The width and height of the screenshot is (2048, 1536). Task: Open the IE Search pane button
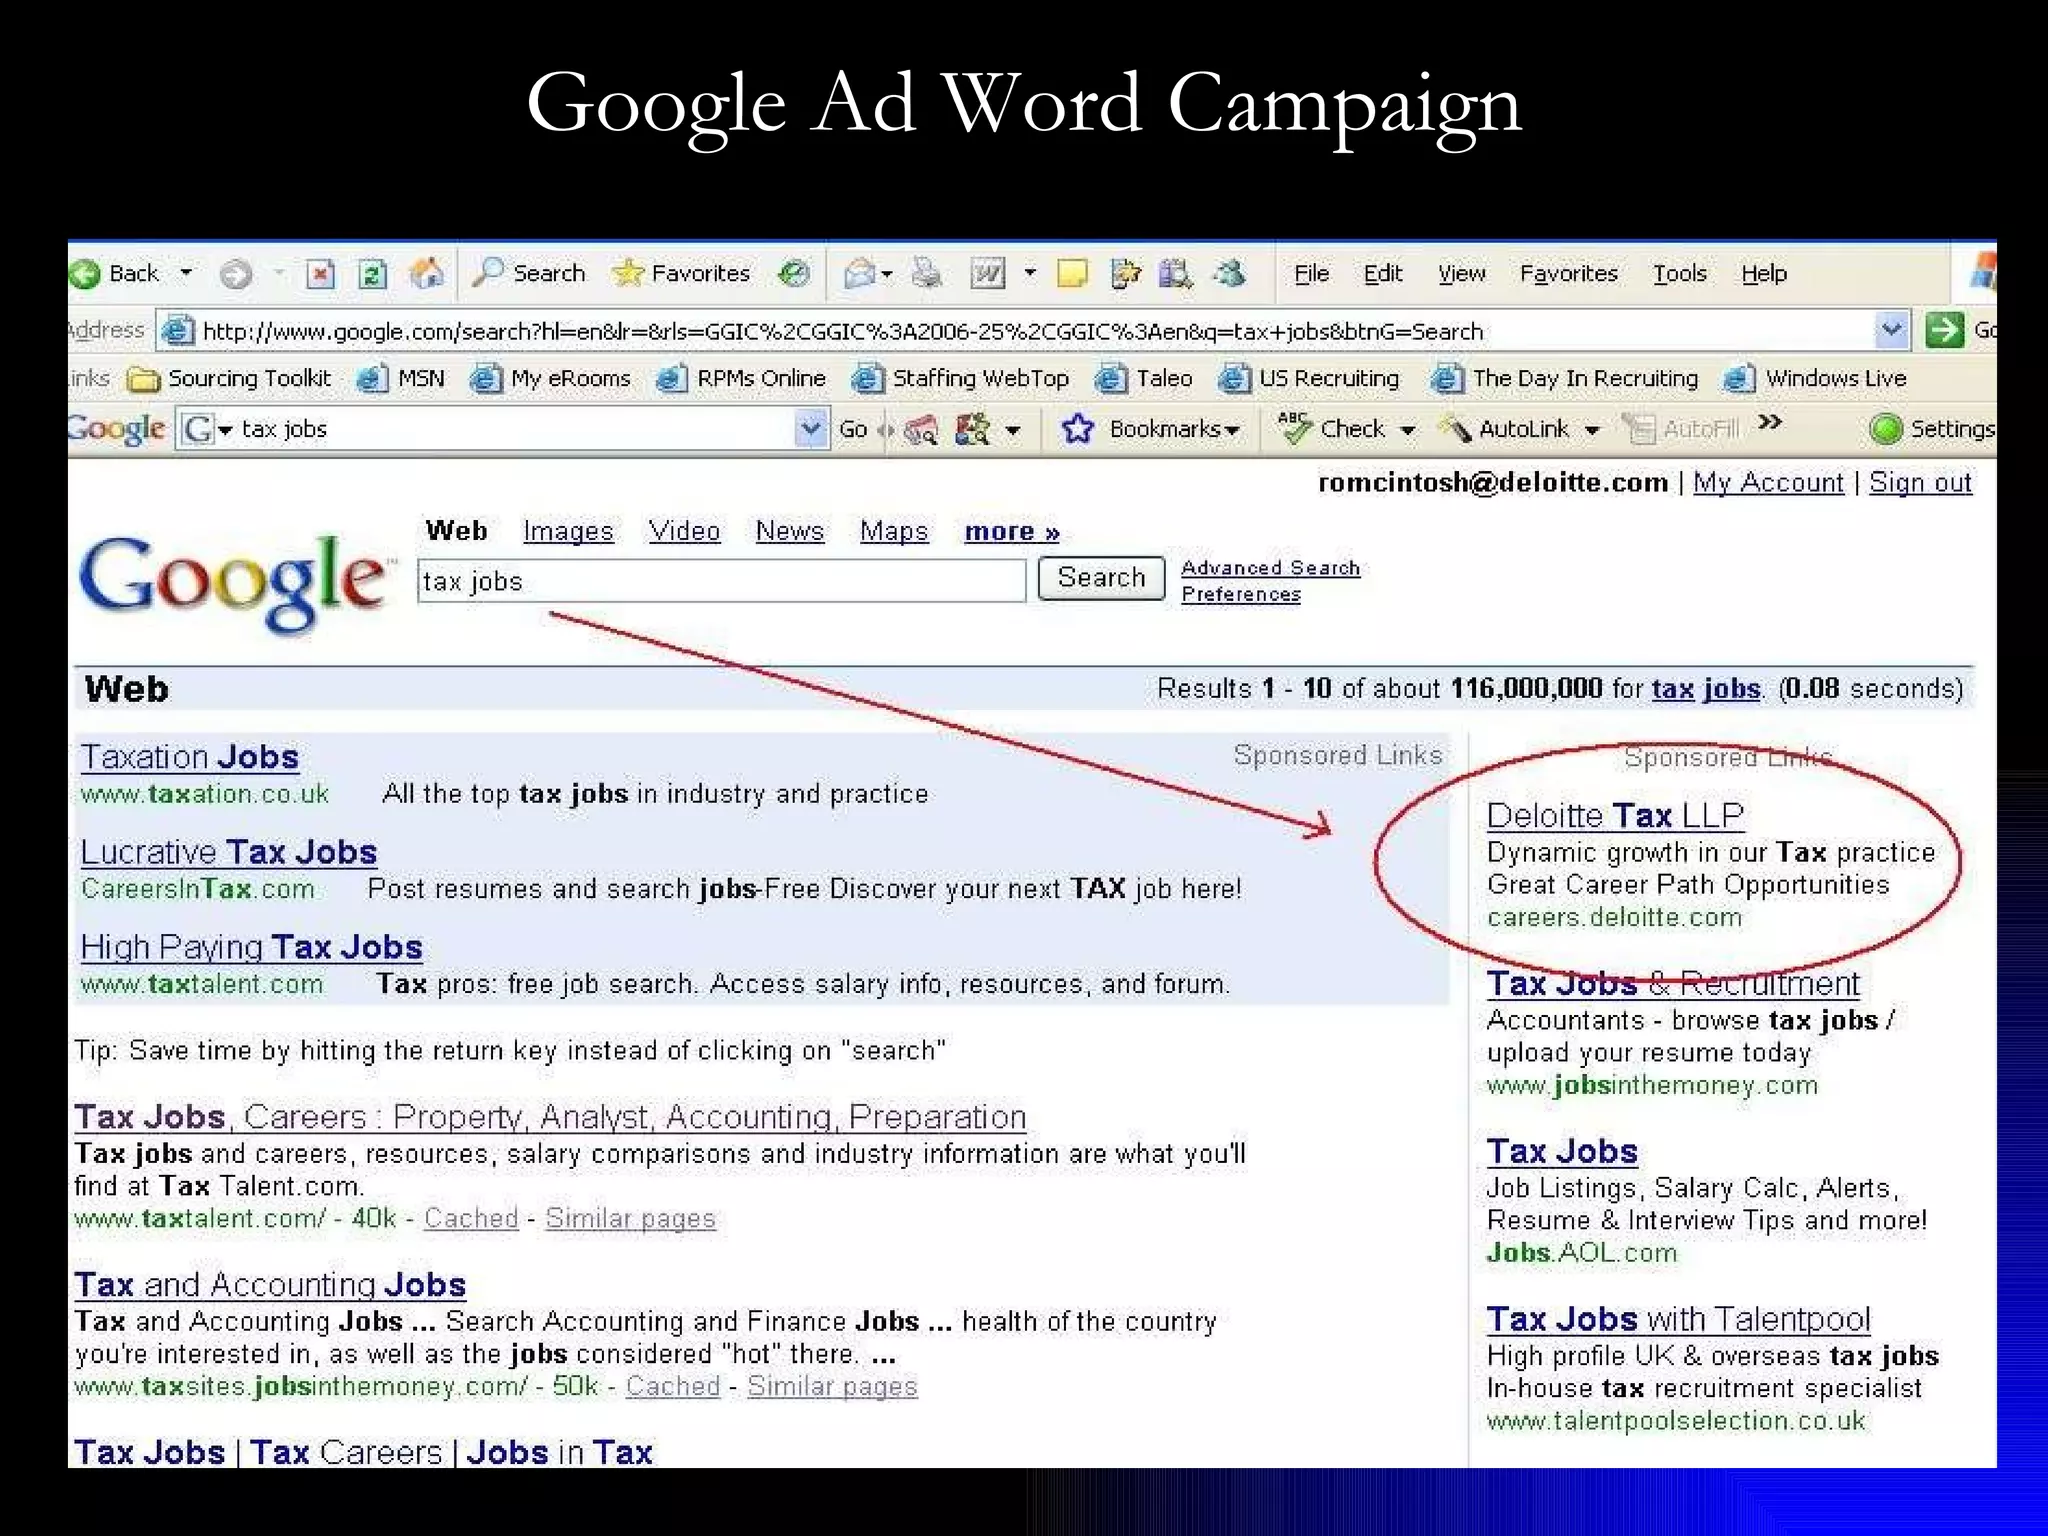click(x=529, y=273)
